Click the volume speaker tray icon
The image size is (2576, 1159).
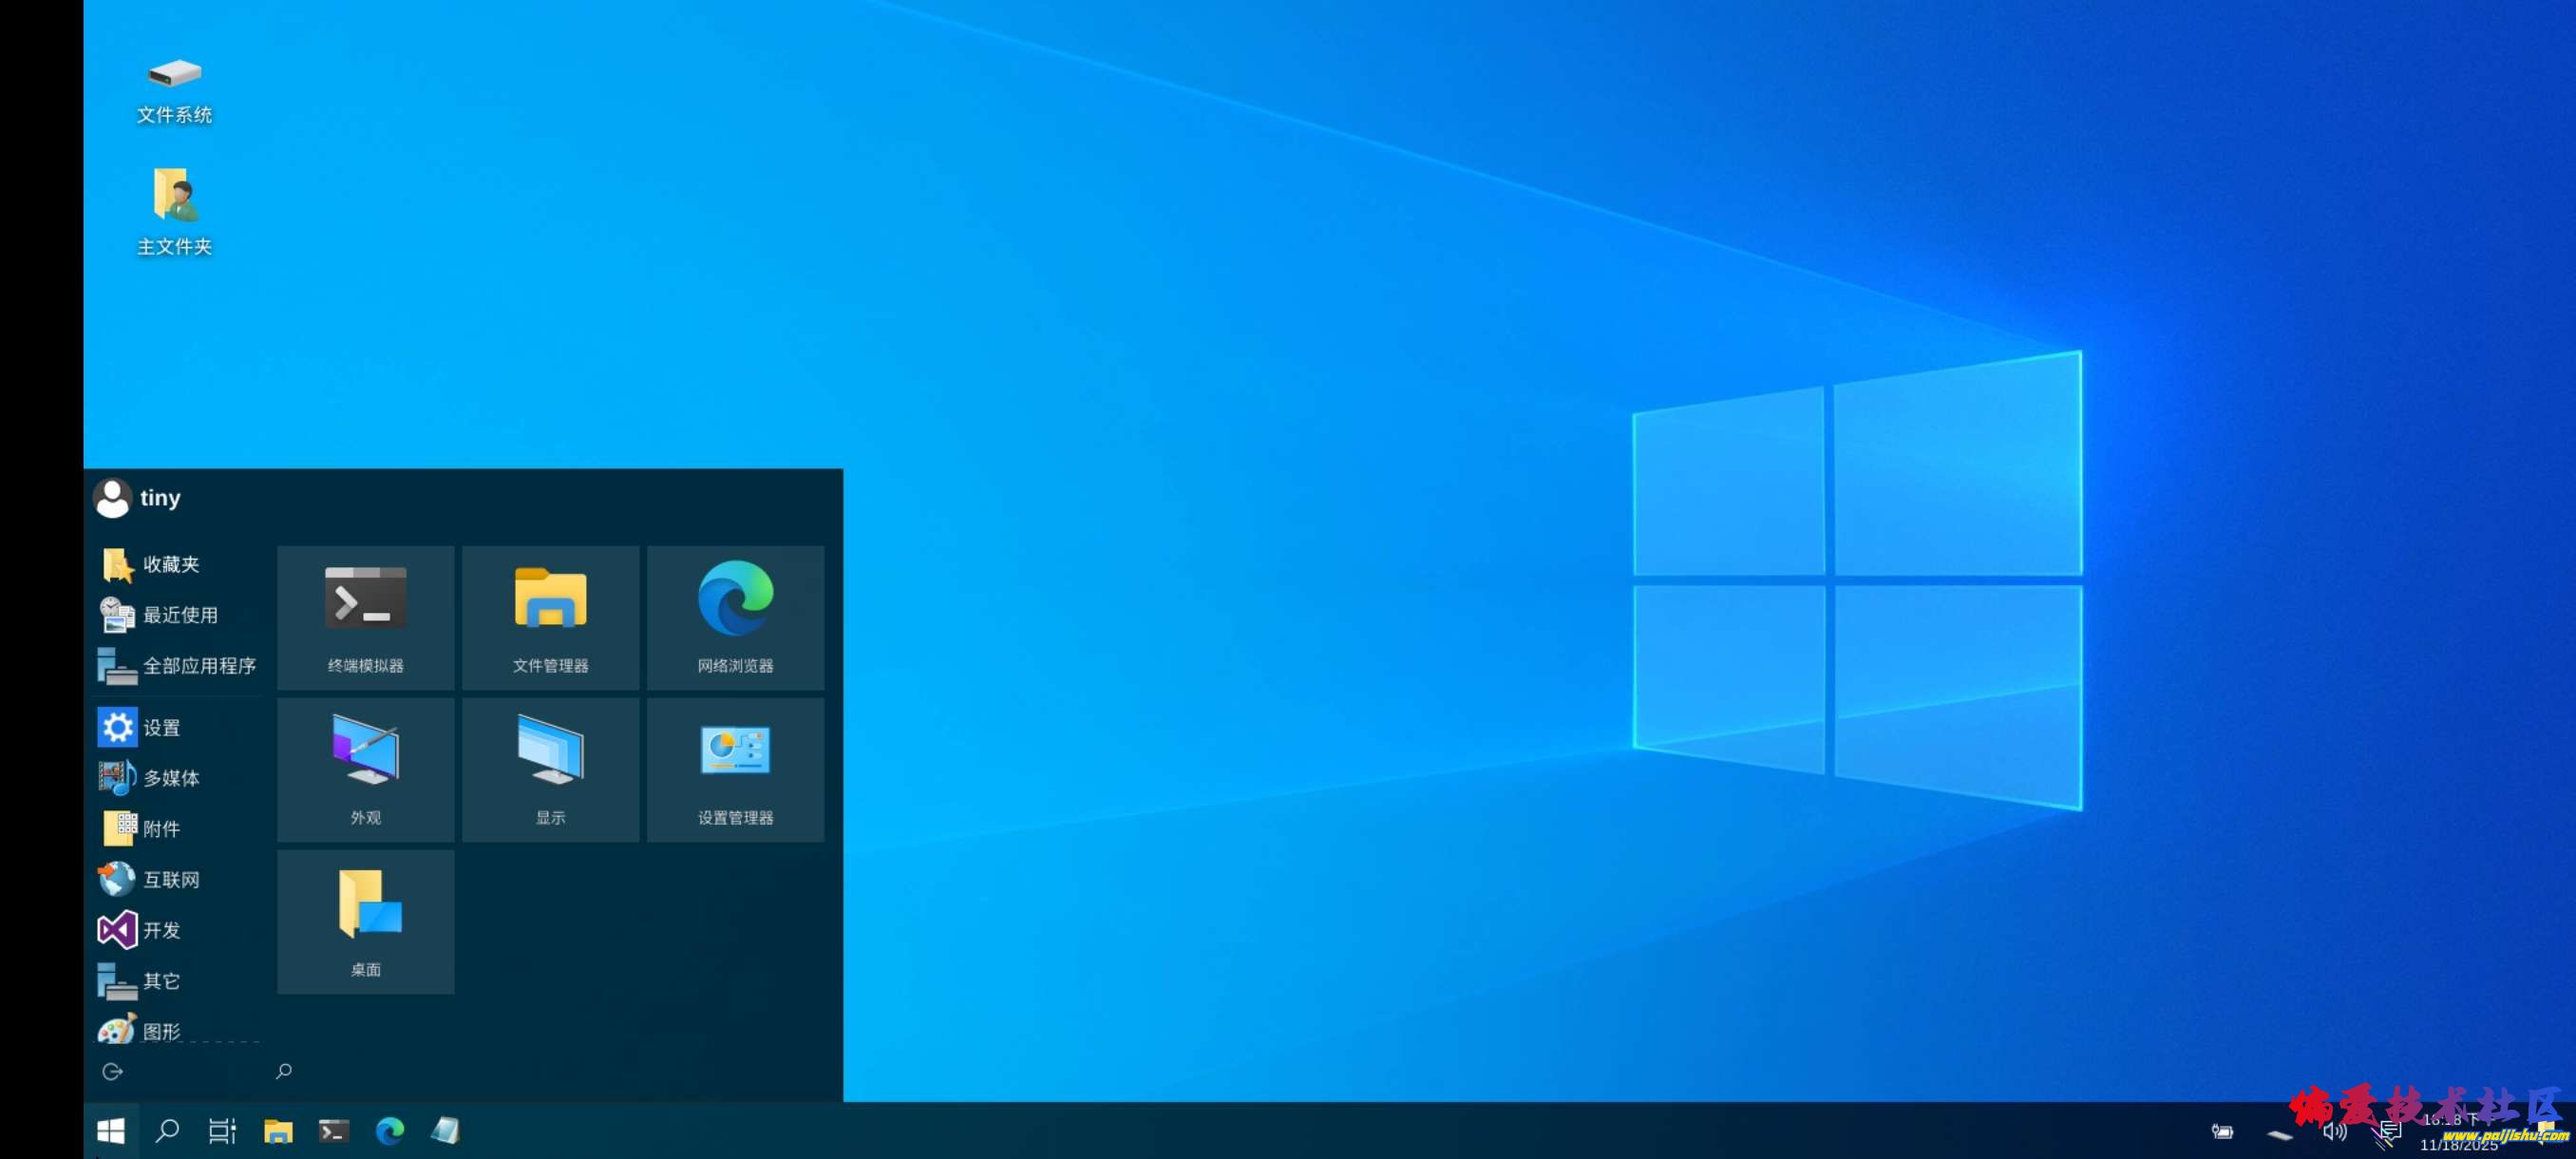[x=2333, y=1131]
